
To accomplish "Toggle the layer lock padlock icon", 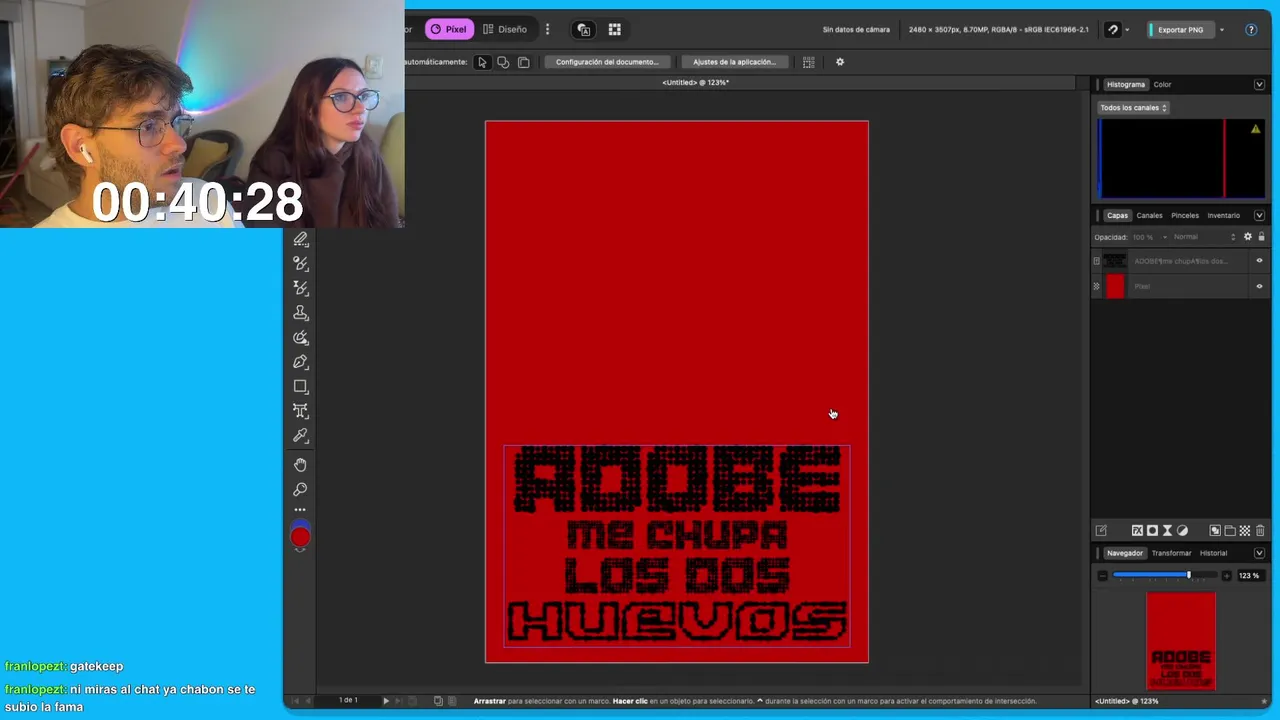I will tap(1261, 237).
